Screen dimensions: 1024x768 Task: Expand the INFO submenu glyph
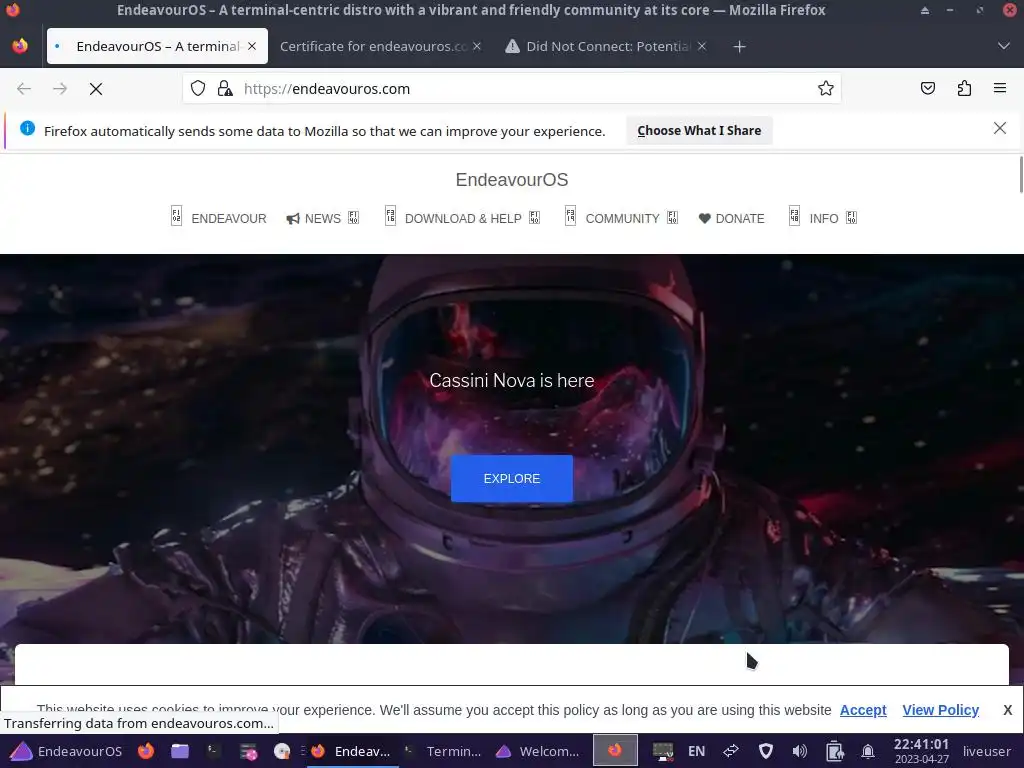click(x=851, y=217)
